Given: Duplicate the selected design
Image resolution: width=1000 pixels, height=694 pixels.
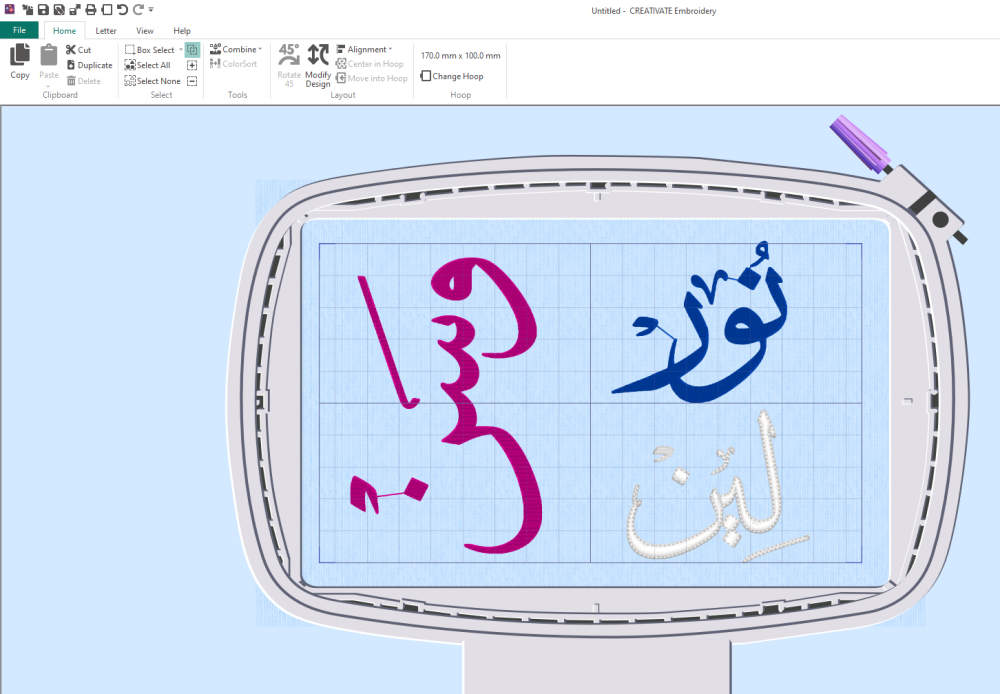Looking at the screenshot, I should [x=88, y=65].
